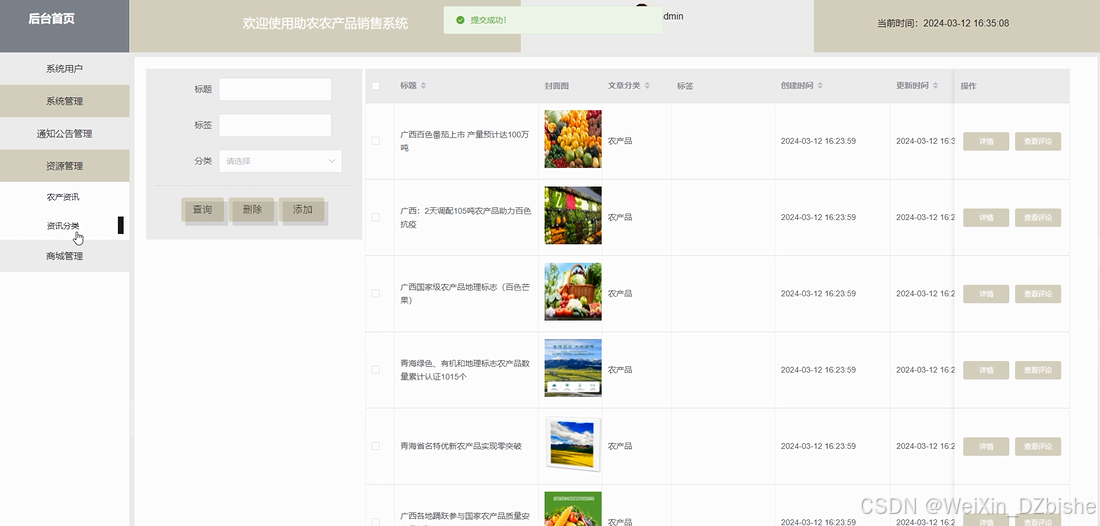Viewport: 1100px width, 526px height.
Task: Open basket cover image of 百色芒果 row
Action: (572, 292)
